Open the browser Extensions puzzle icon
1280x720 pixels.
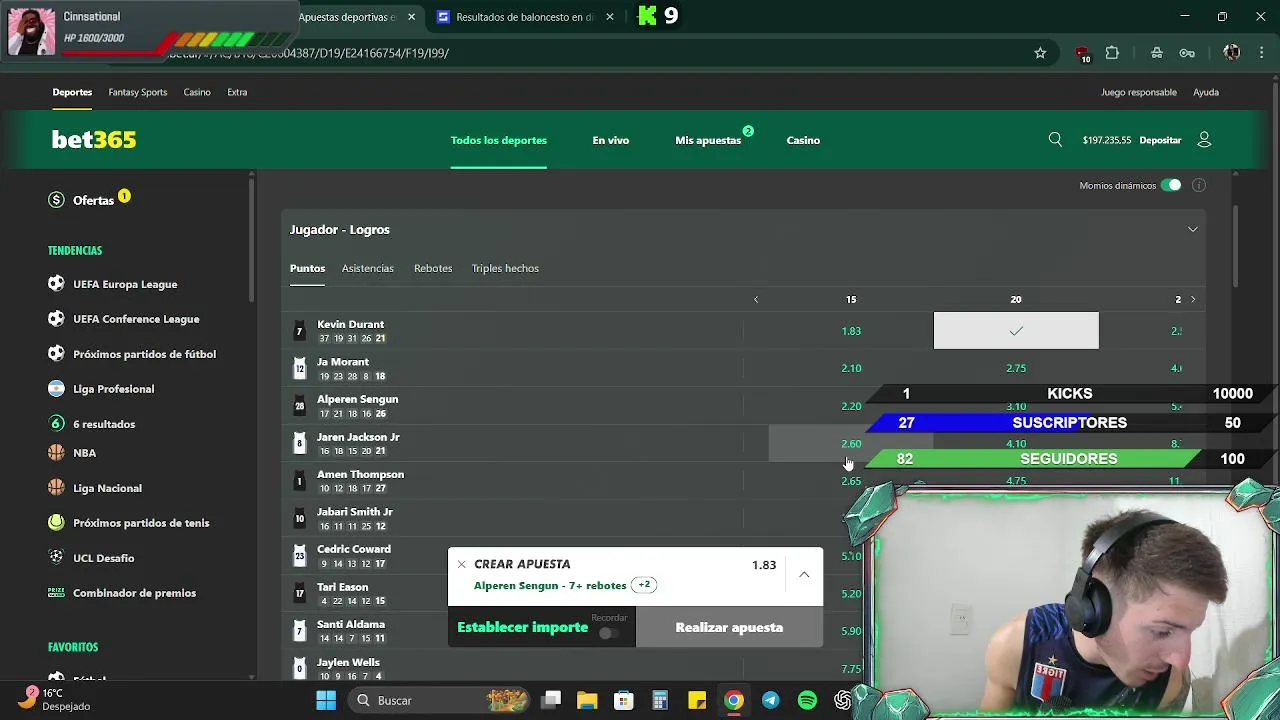(x=1112, y=53)
